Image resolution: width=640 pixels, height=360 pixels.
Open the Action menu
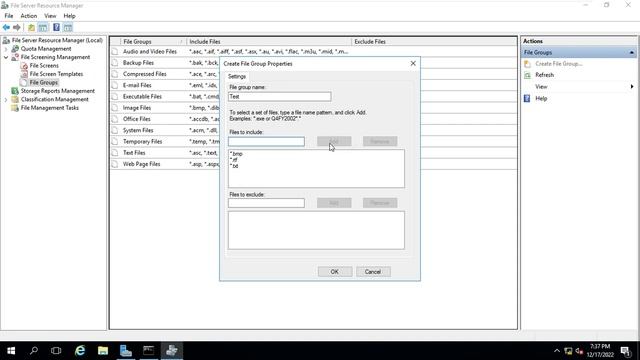click(29, 16)
